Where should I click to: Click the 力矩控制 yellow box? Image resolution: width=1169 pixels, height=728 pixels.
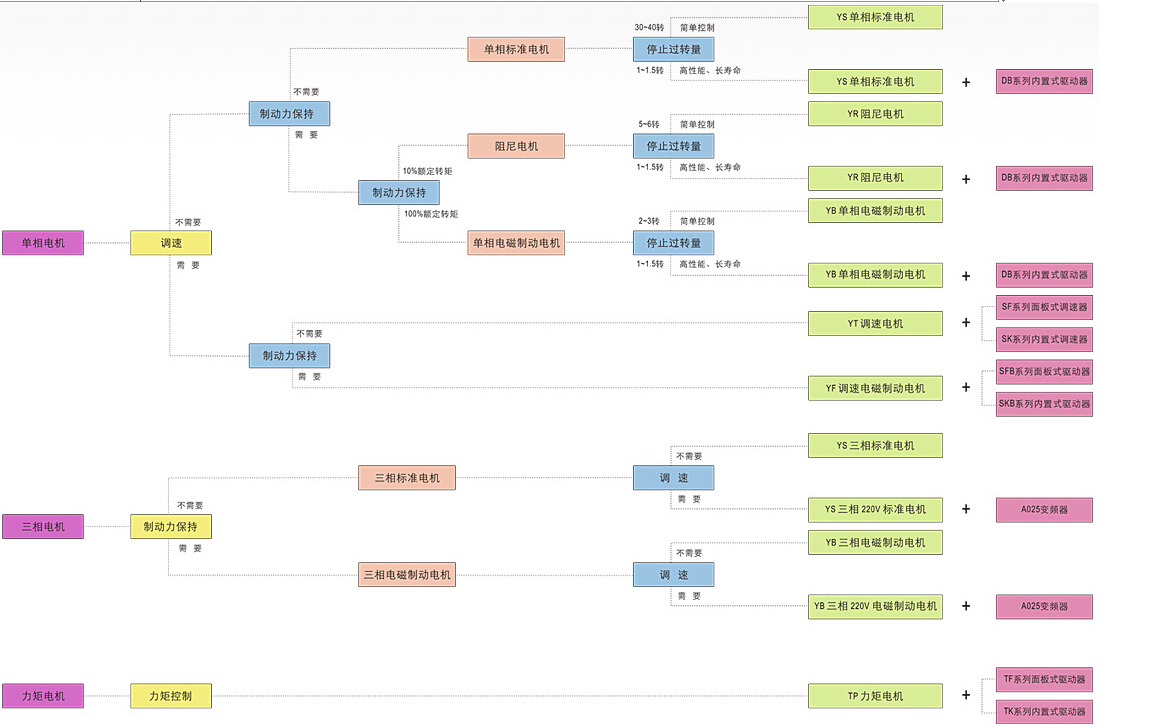[x=171, y=695]
